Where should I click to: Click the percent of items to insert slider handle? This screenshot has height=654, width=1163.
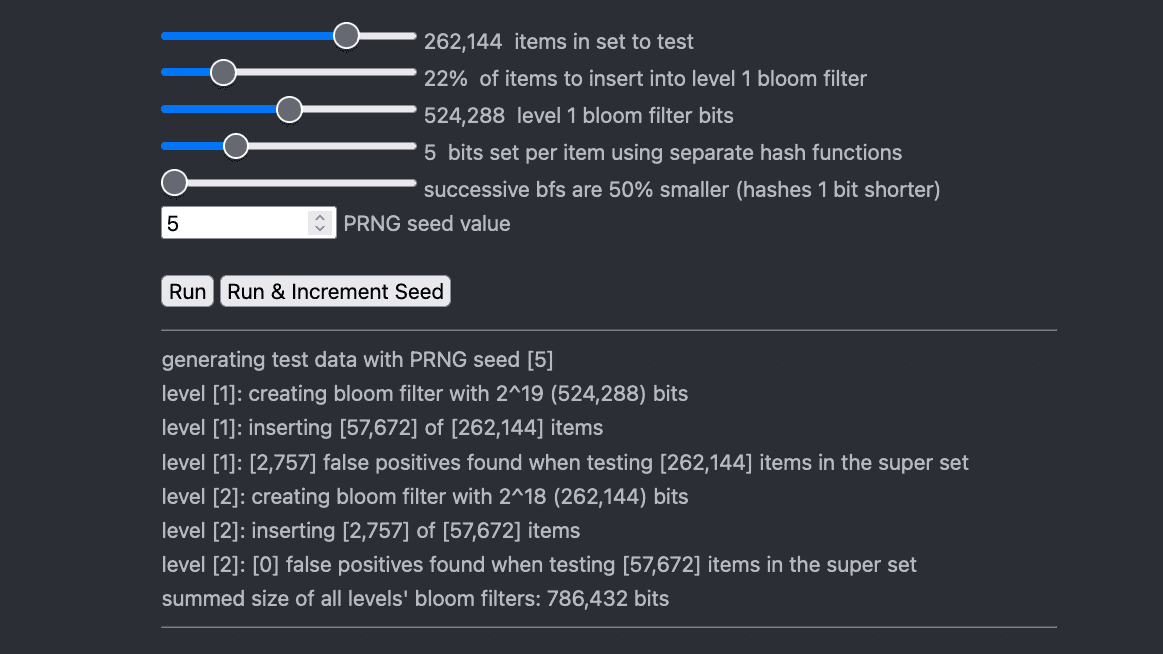[223, 72]
